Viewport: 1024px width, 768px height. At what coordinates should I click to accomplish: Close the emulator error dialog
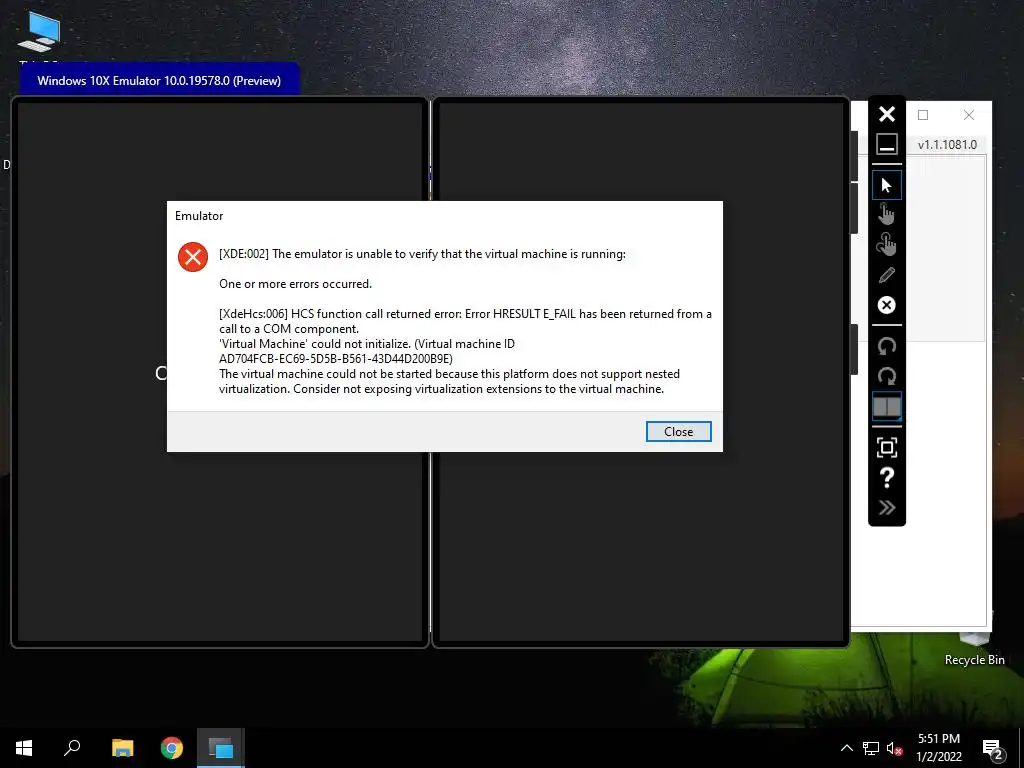tap(678, 432)
